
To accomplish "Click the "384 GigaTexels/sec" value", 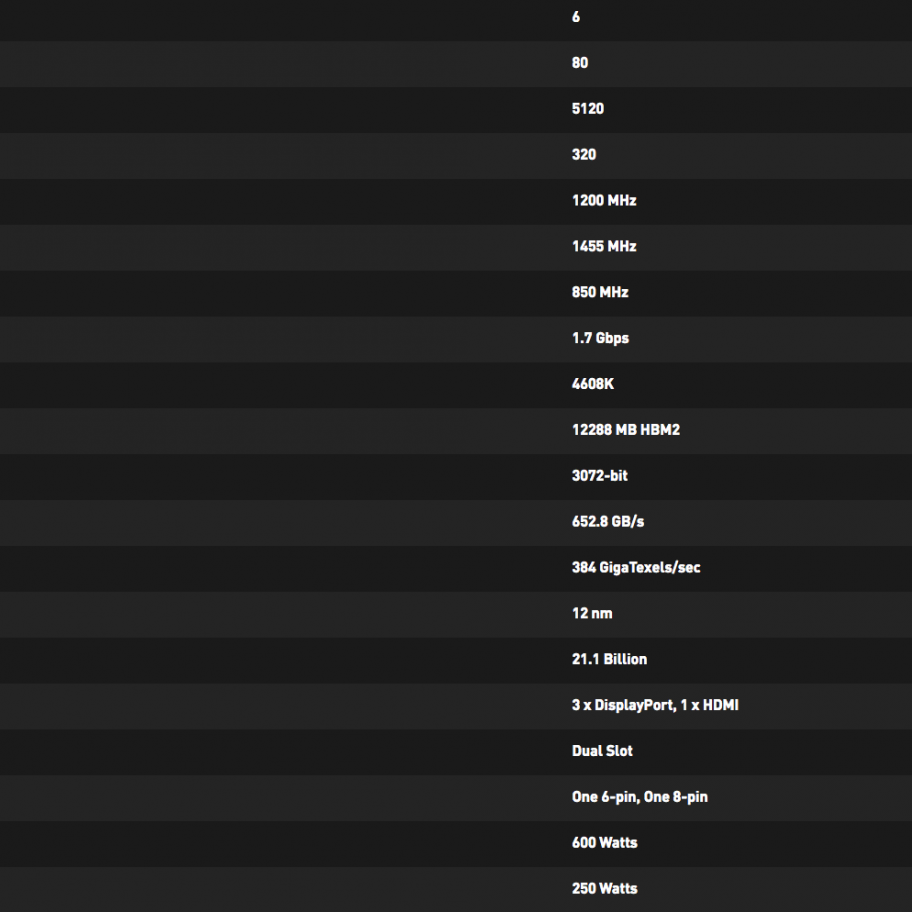I will click(x=636, y=568).
